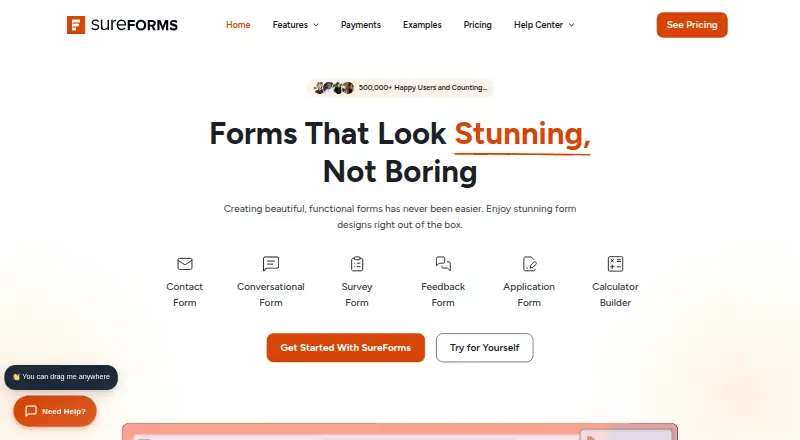Choose the Survey Form clipboard icon

[357, 264]
